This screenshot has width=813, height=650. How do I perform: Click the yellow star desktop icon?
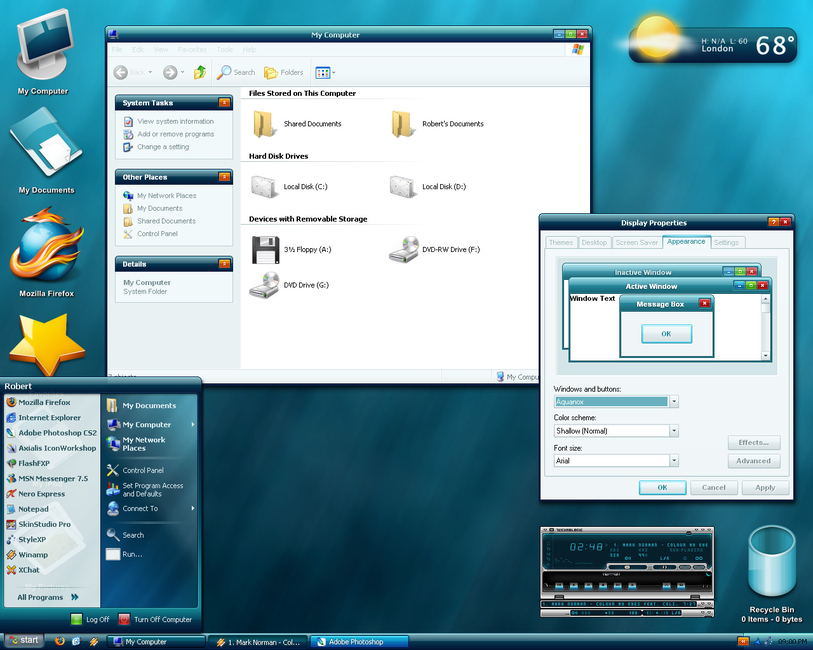(x=47, y=343)
